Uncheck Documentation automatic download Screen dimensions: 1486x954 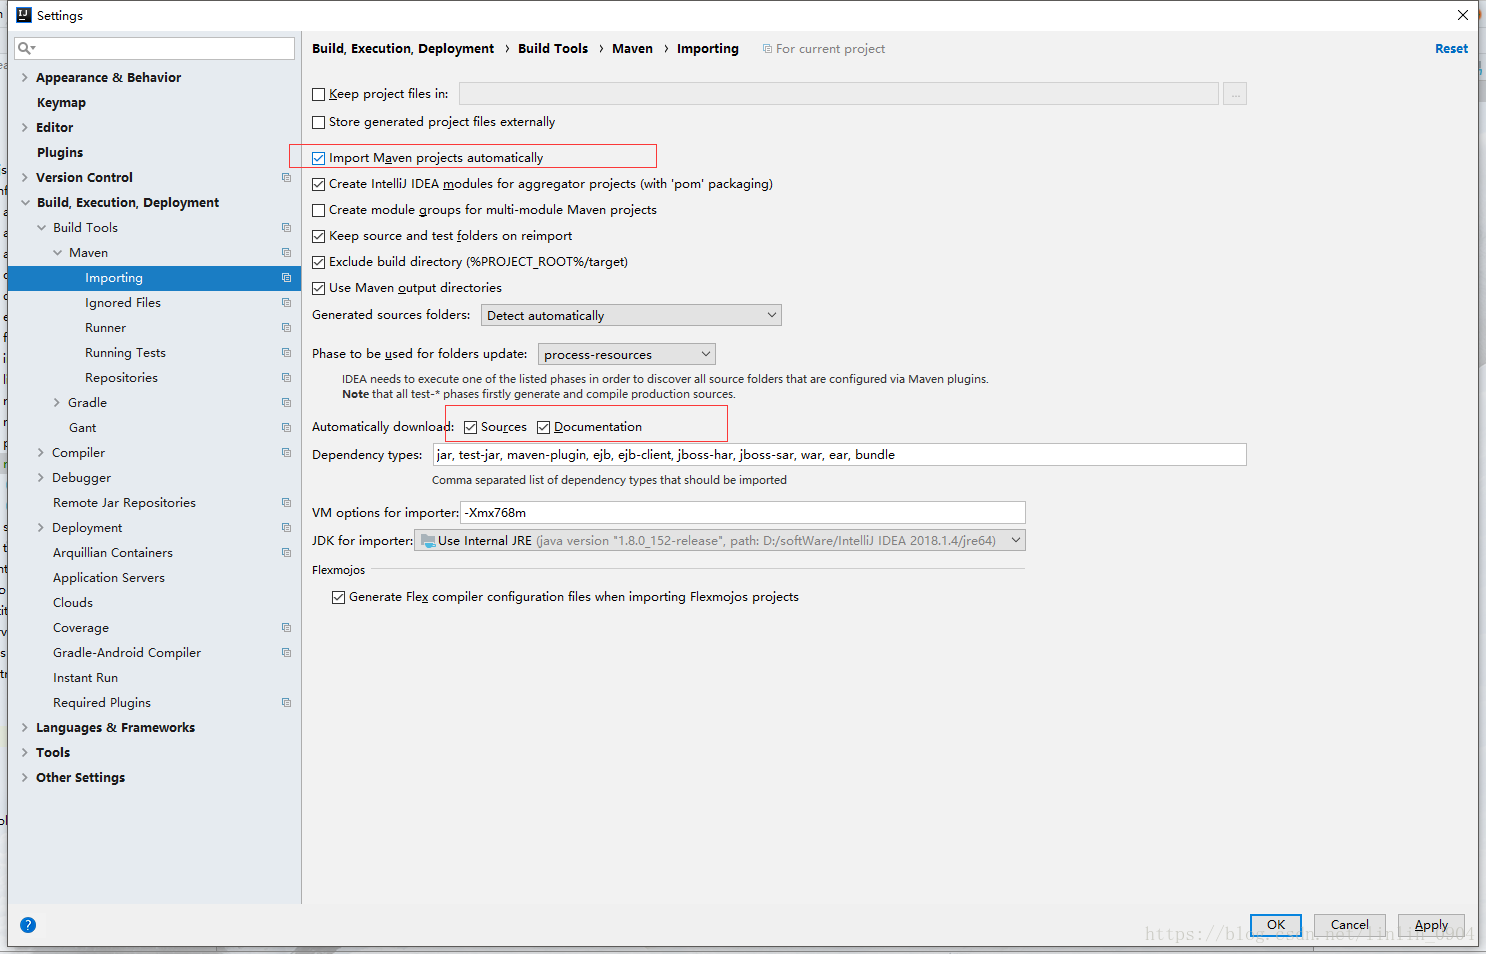tap(544, 427)
